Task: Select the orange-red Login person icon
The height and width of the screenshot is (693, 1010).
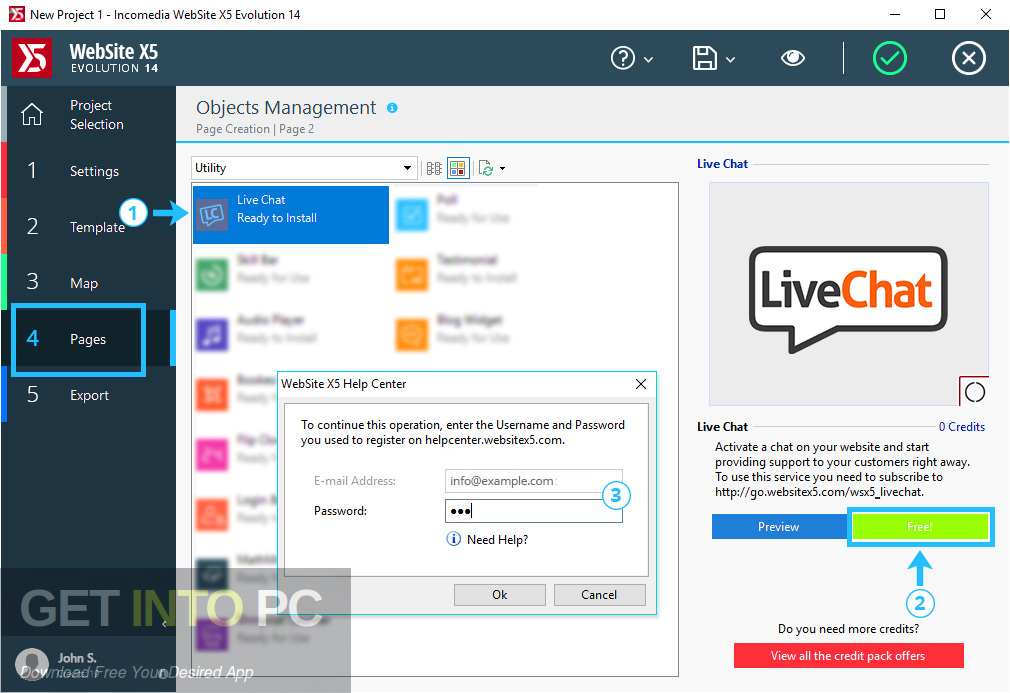Action: click(212, 515)
